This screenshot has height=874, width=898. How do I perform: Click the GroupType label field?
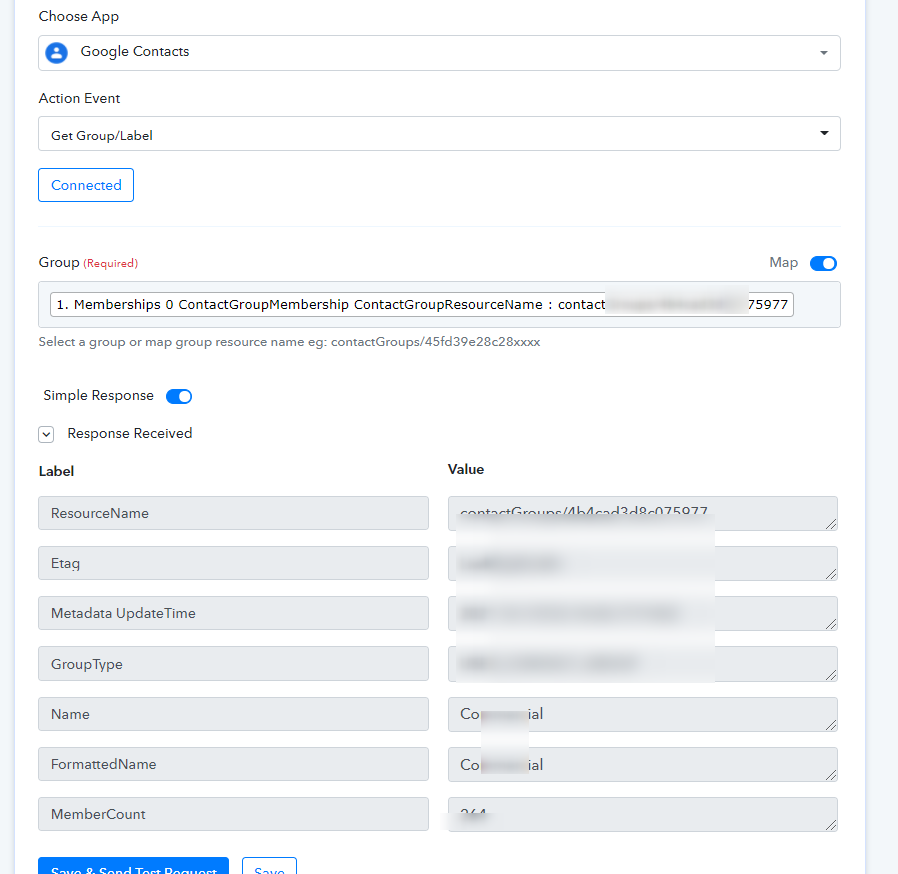(233, 664)
